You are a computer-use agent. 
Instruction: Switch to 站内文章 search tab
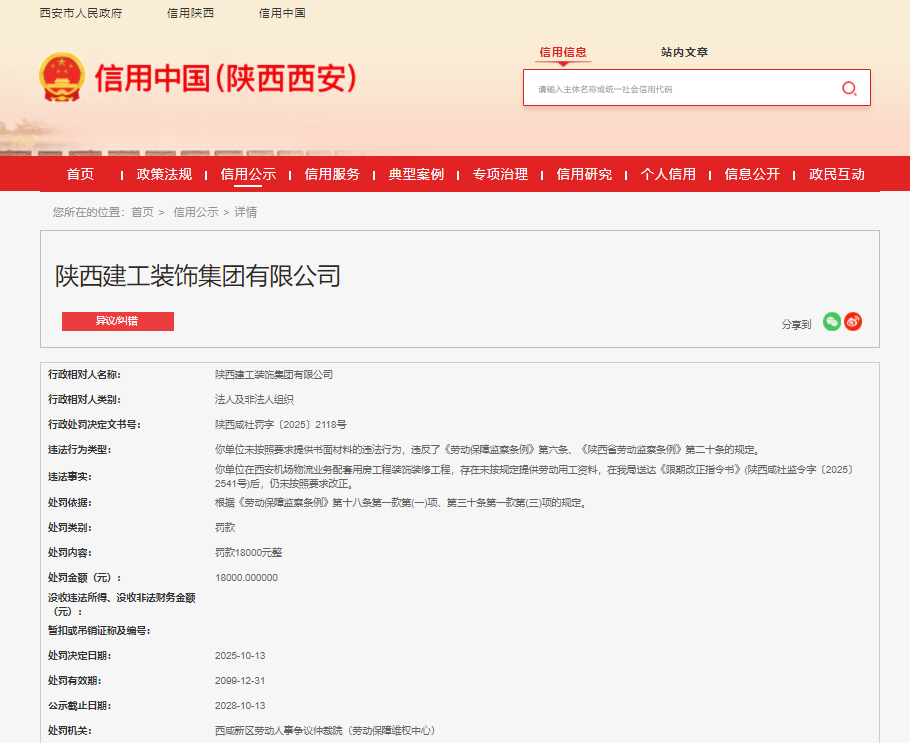pyautogui.click(x=684, y=52)
